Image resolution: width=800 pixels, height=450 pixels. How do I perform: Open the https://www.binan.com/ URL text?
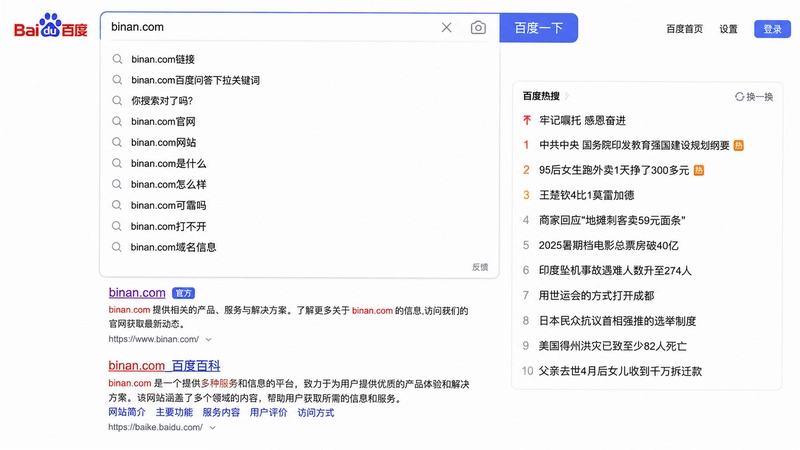154,339
